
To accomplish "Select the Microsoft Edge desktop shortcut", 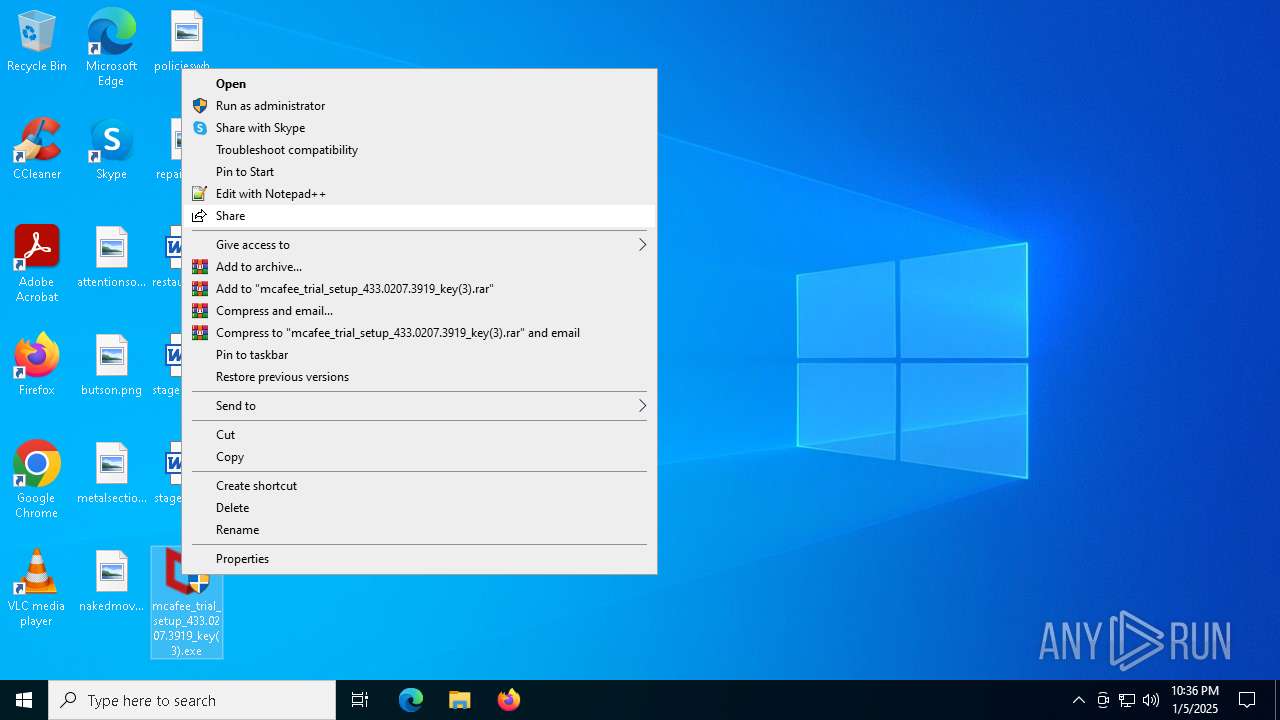I will 111,48.
